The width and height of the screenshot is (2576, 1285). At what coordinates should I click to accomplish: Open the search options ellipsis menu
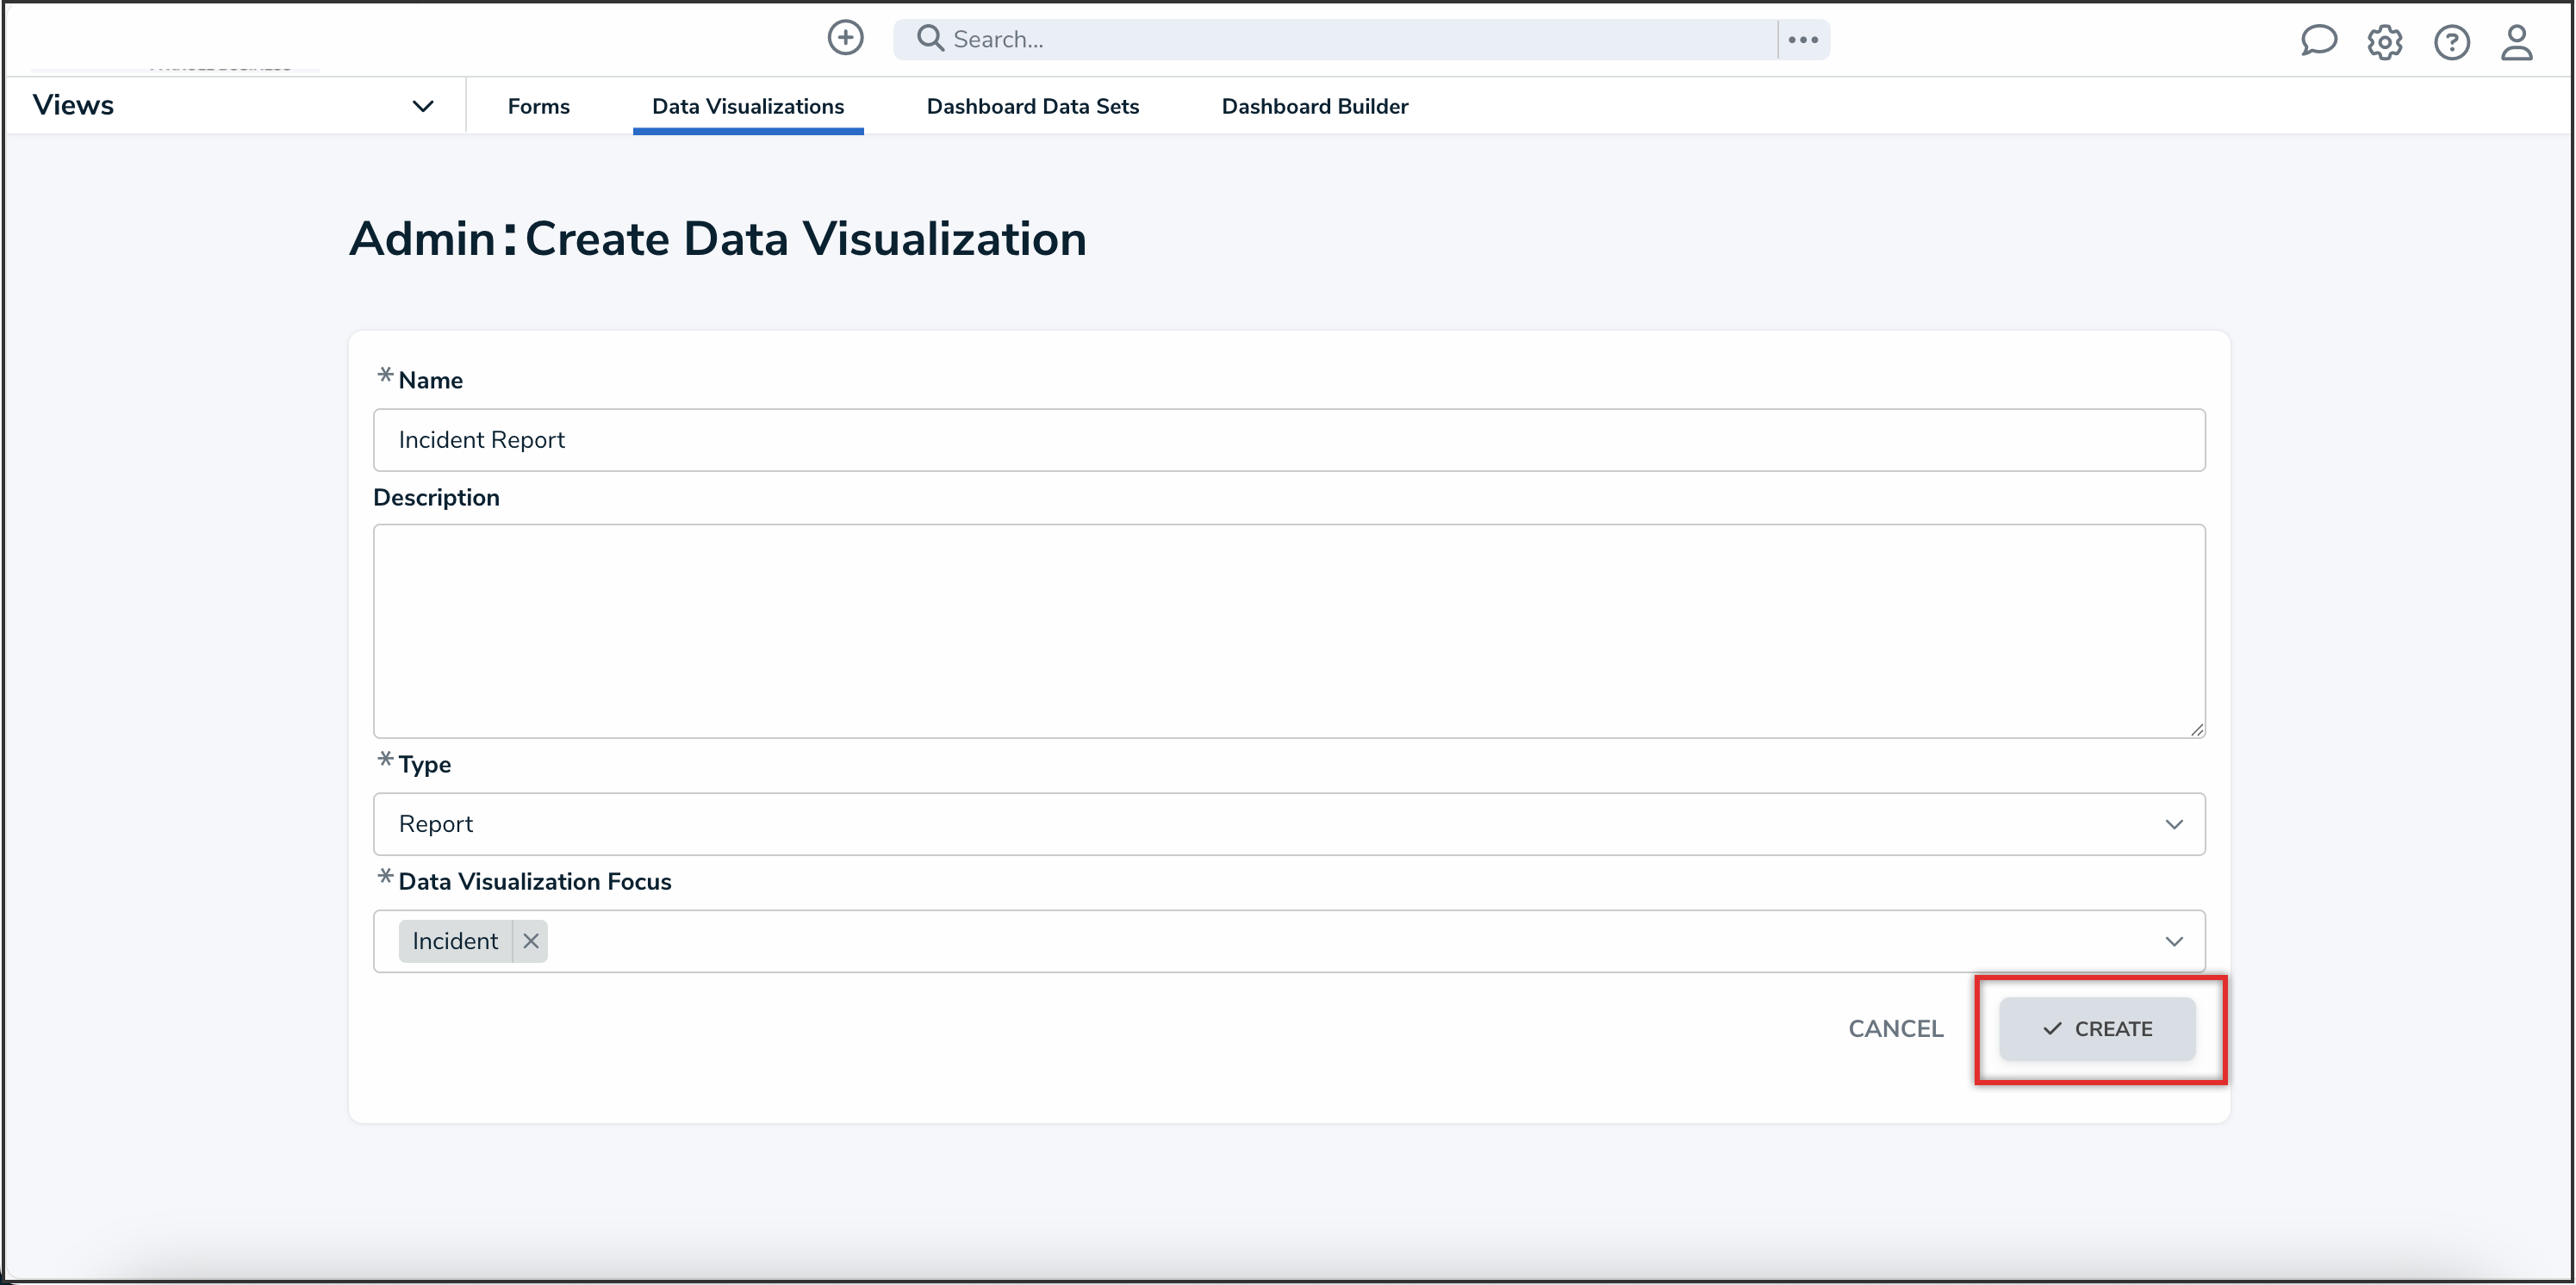tap(1802, 39)
